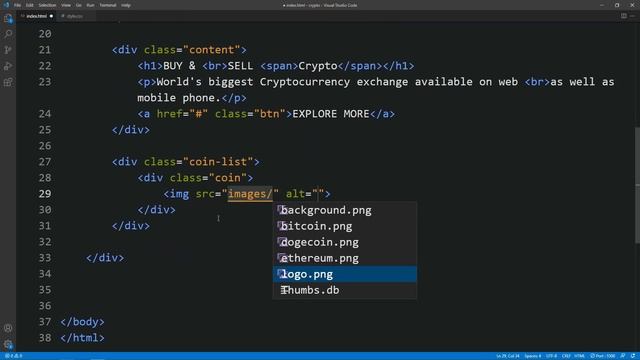Open the Help menu

coord(126,5)
